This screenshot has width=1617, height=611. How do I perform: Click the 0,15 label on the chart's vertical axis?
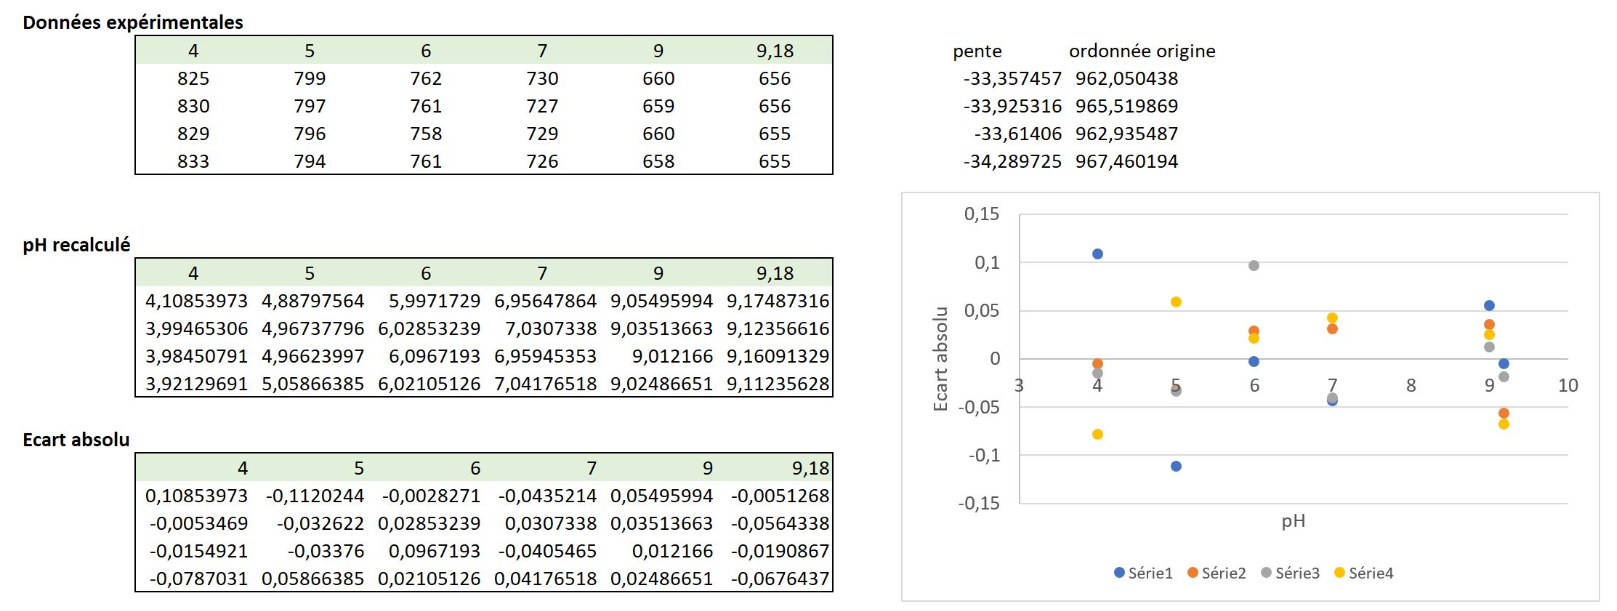point(981,214)
